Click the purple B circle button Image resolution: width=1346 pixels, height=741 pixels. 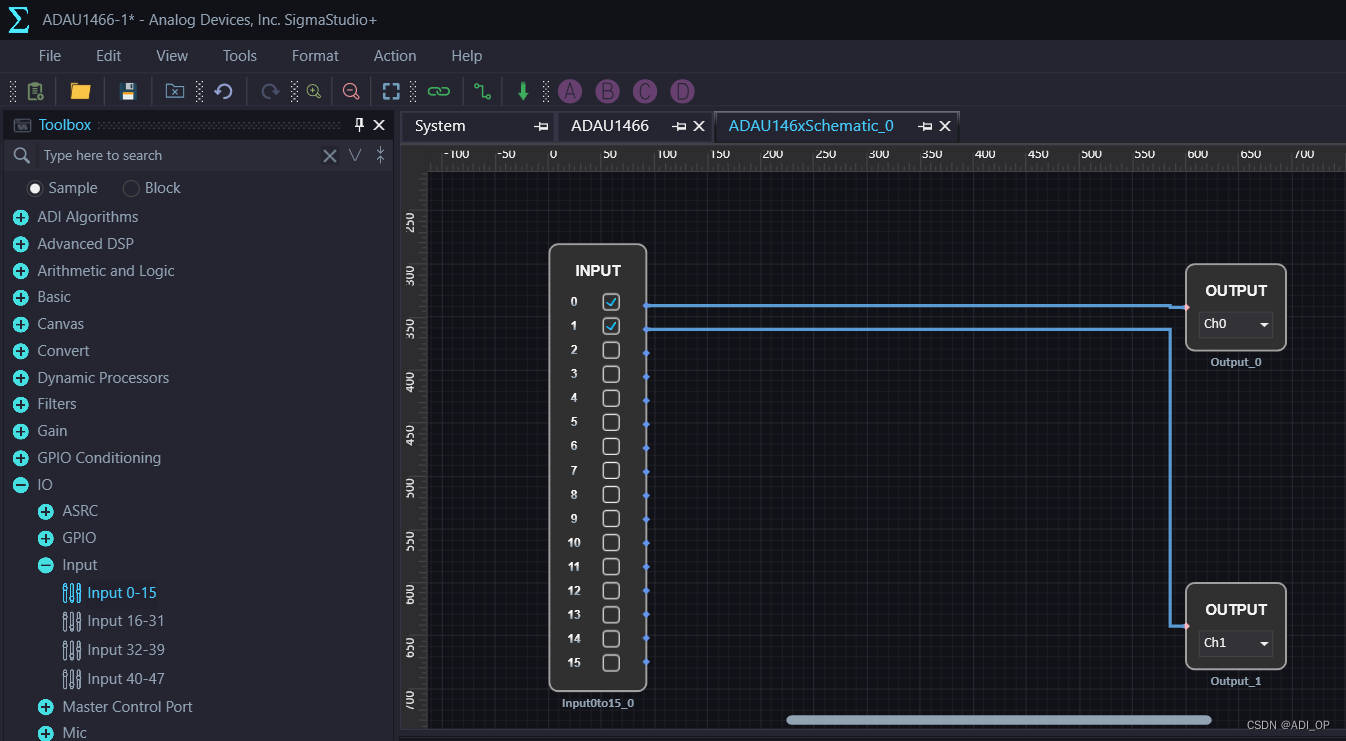[607, 92]
